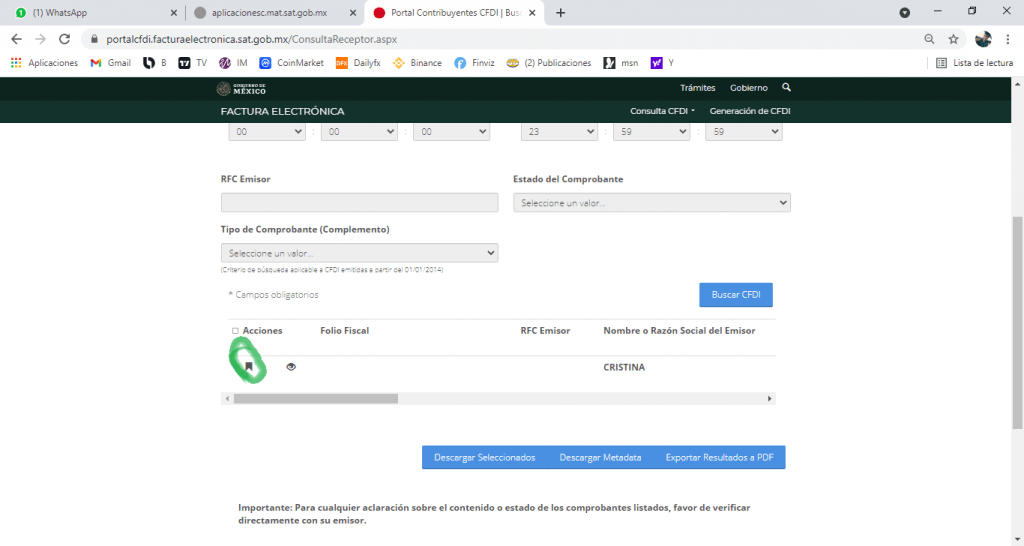Image resolution: width=1024 pixels, height=546 pixels.
Task: Click the RFC Emisor column header
Action: point(545,330)
